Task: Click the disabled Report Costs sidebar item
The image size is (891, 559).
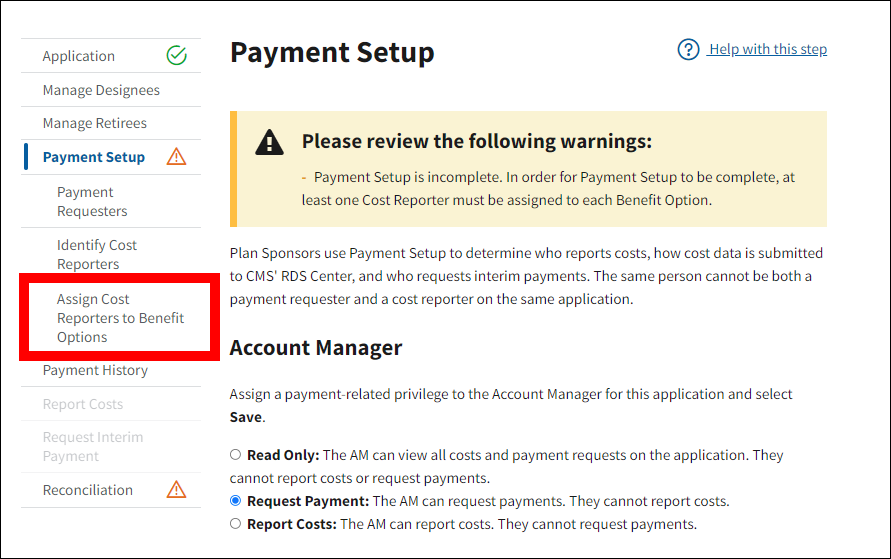Action: coord(83,405)
